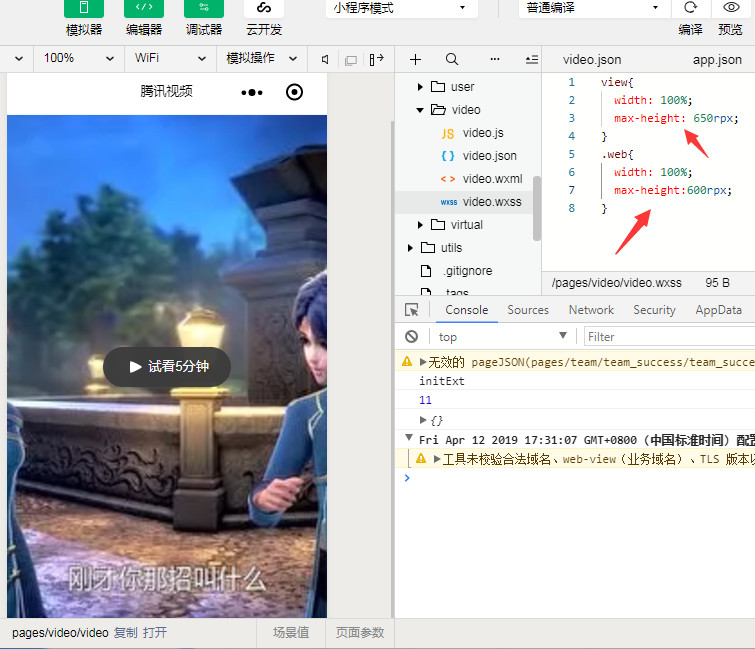Open the WiFi network dropdown
Screen dimensions: 755x649
170,58
